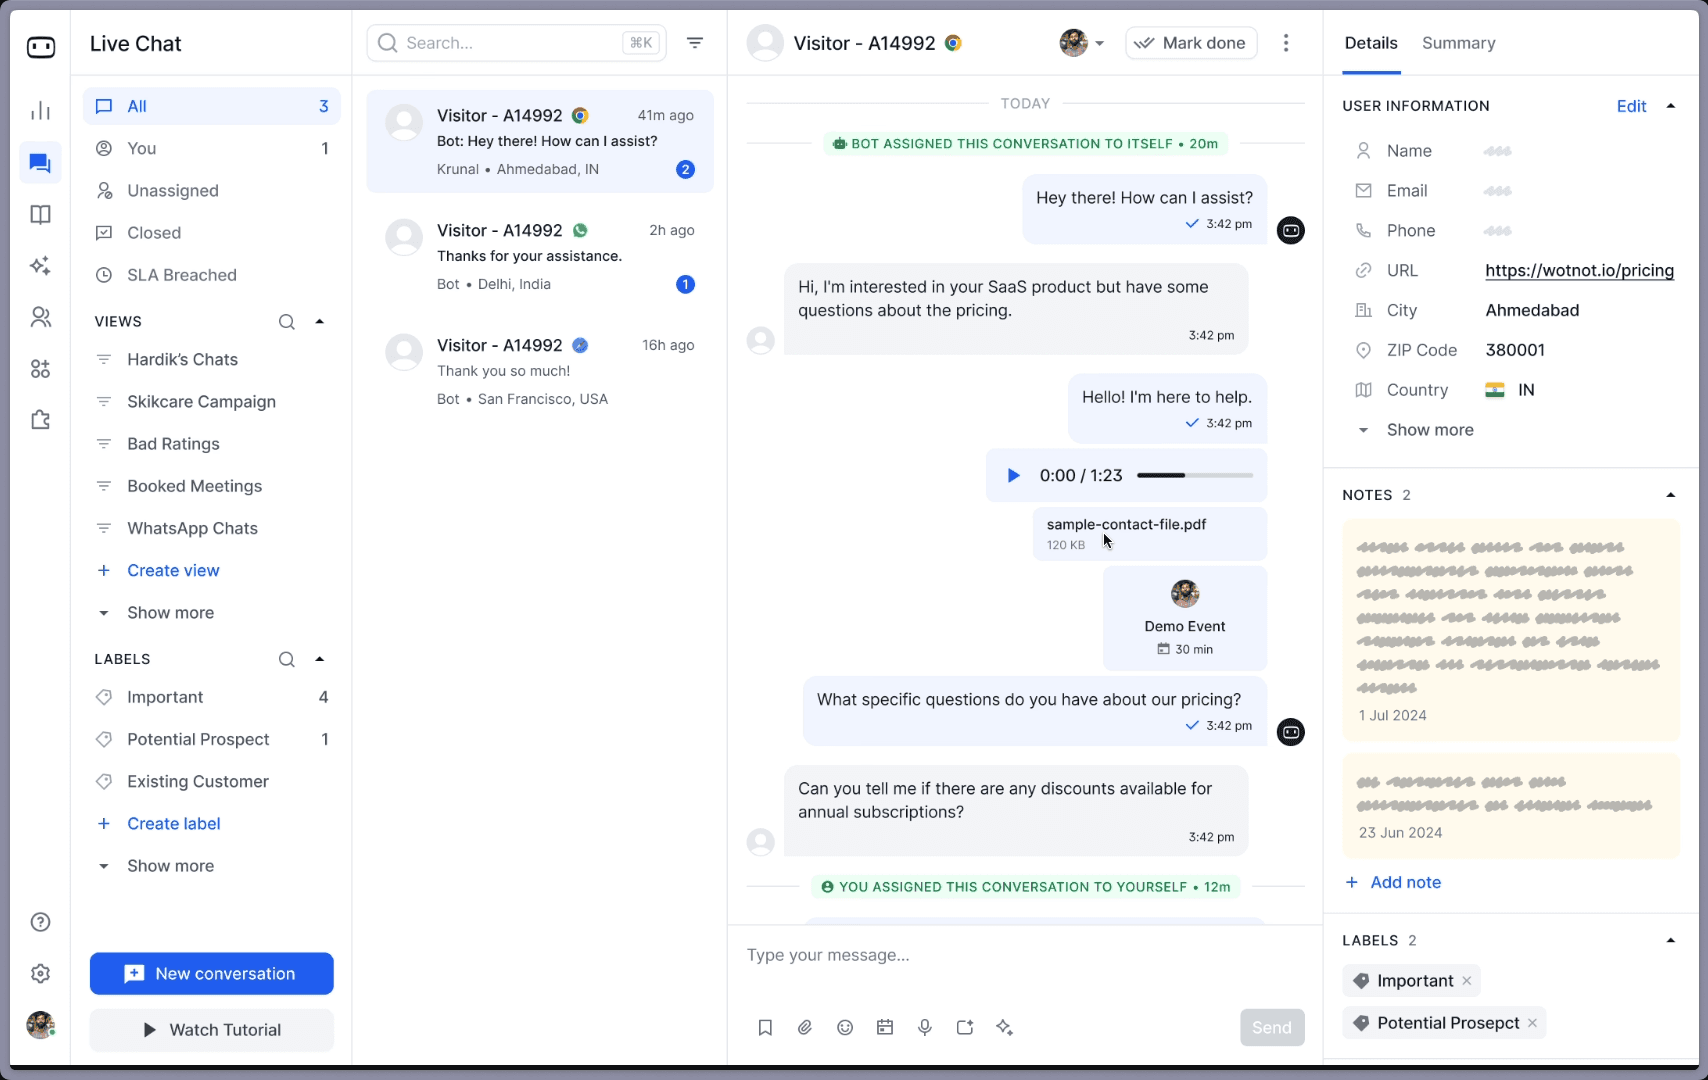Remove the Important label tag
Viewport: 1708px width, 1080px height.
(1466, 981)
